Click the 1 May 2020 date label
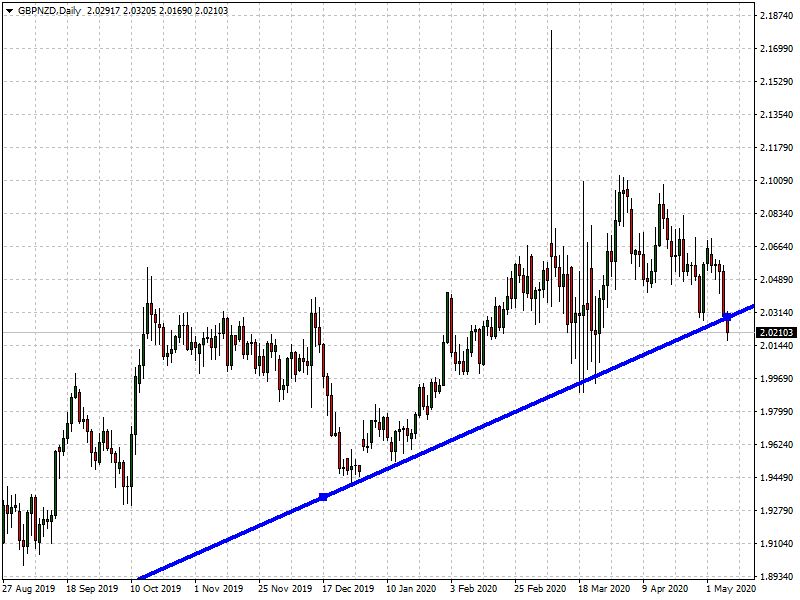This screenshot has width=800, height=600. [731, 588]
